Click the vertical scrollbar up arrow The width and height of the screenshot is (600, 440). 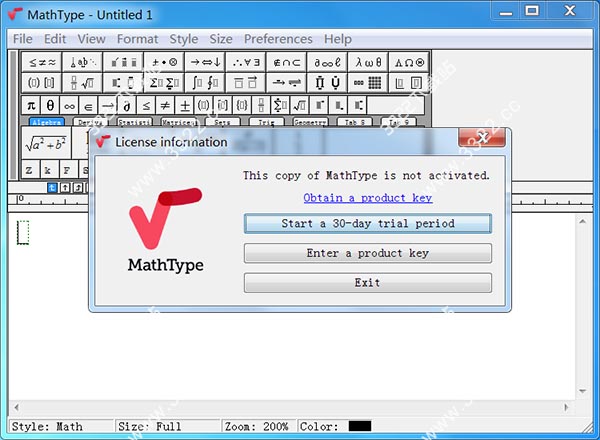[582, 222]
